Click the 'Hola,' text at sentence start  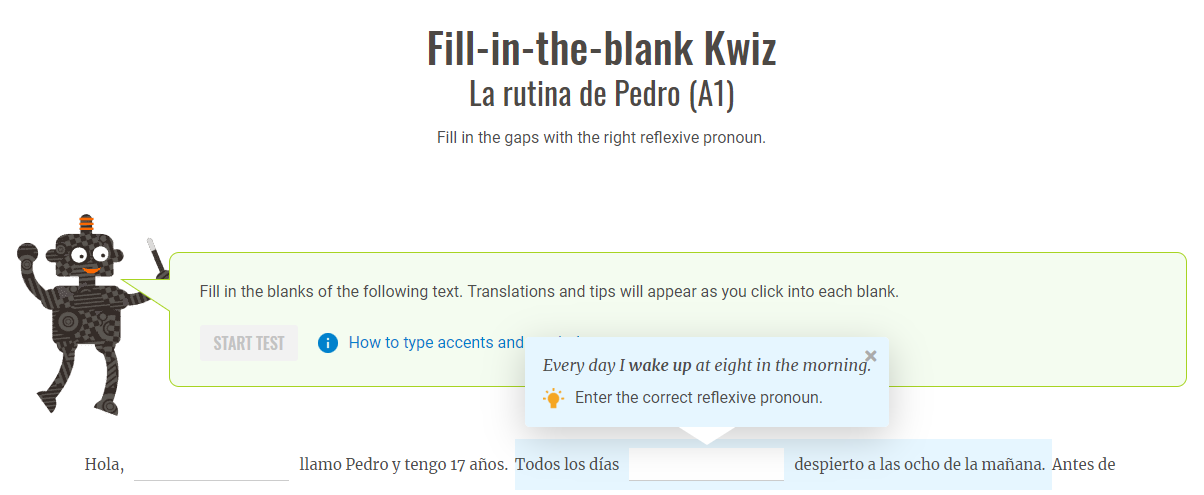pos(104,465)
